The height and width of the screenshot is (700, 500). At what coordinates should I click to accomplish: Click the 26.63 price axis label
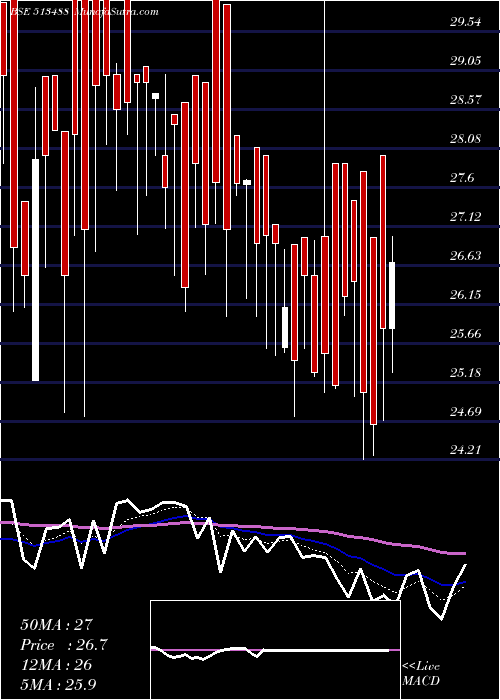click(x=466, y=255)
